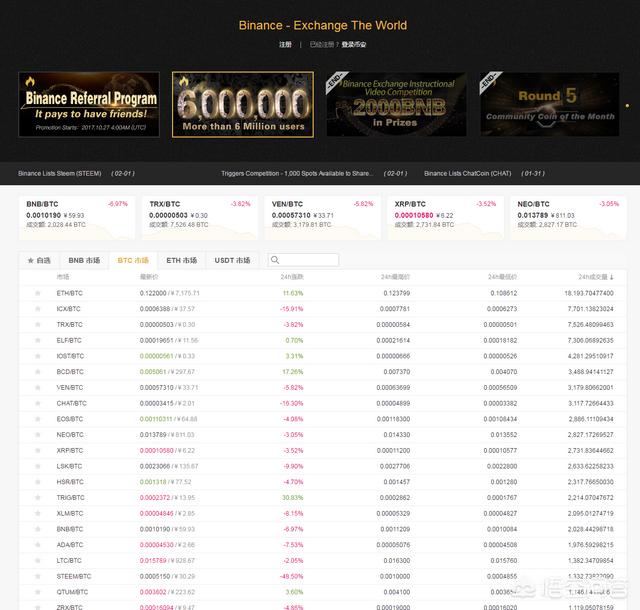
Task: Click the register link in header
Action: click(285, 45)
